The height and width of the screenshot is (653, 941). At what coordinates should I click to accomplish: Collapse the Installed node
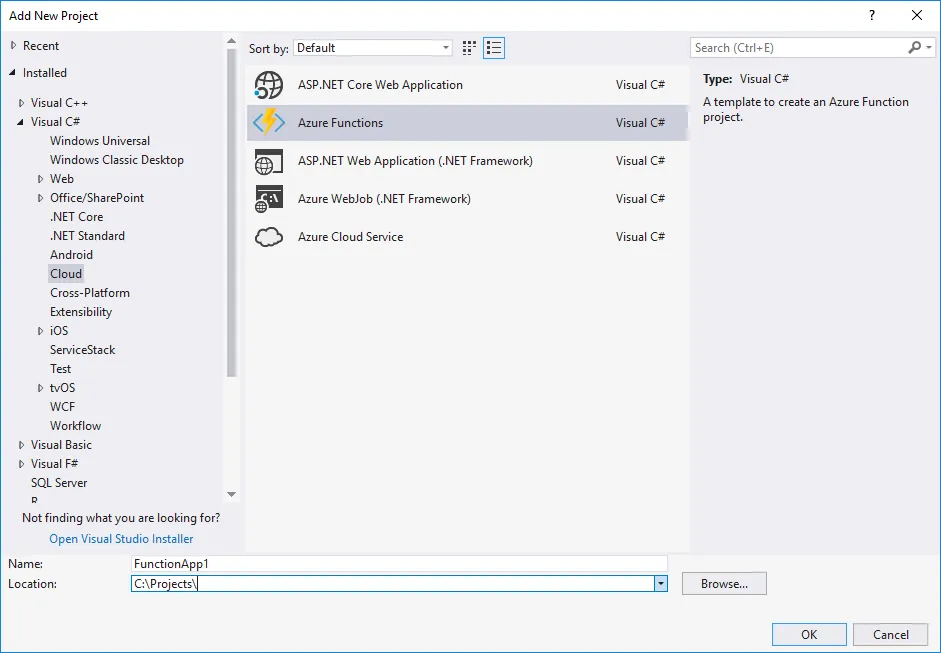click(13, 73)
